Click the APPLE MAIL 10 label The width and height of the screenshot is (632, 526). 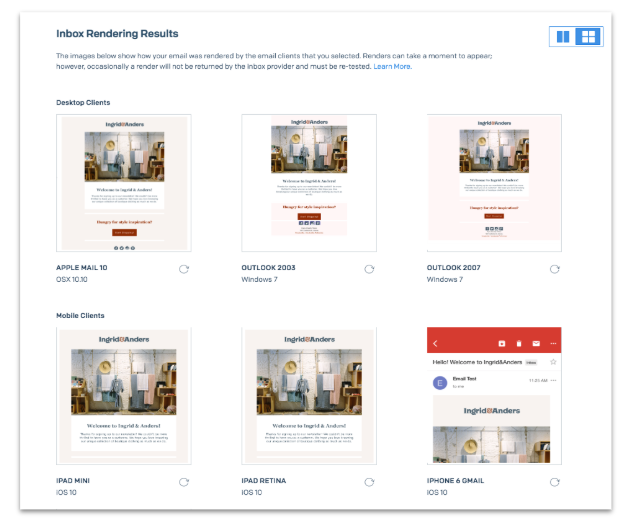(x=82, y=268)
